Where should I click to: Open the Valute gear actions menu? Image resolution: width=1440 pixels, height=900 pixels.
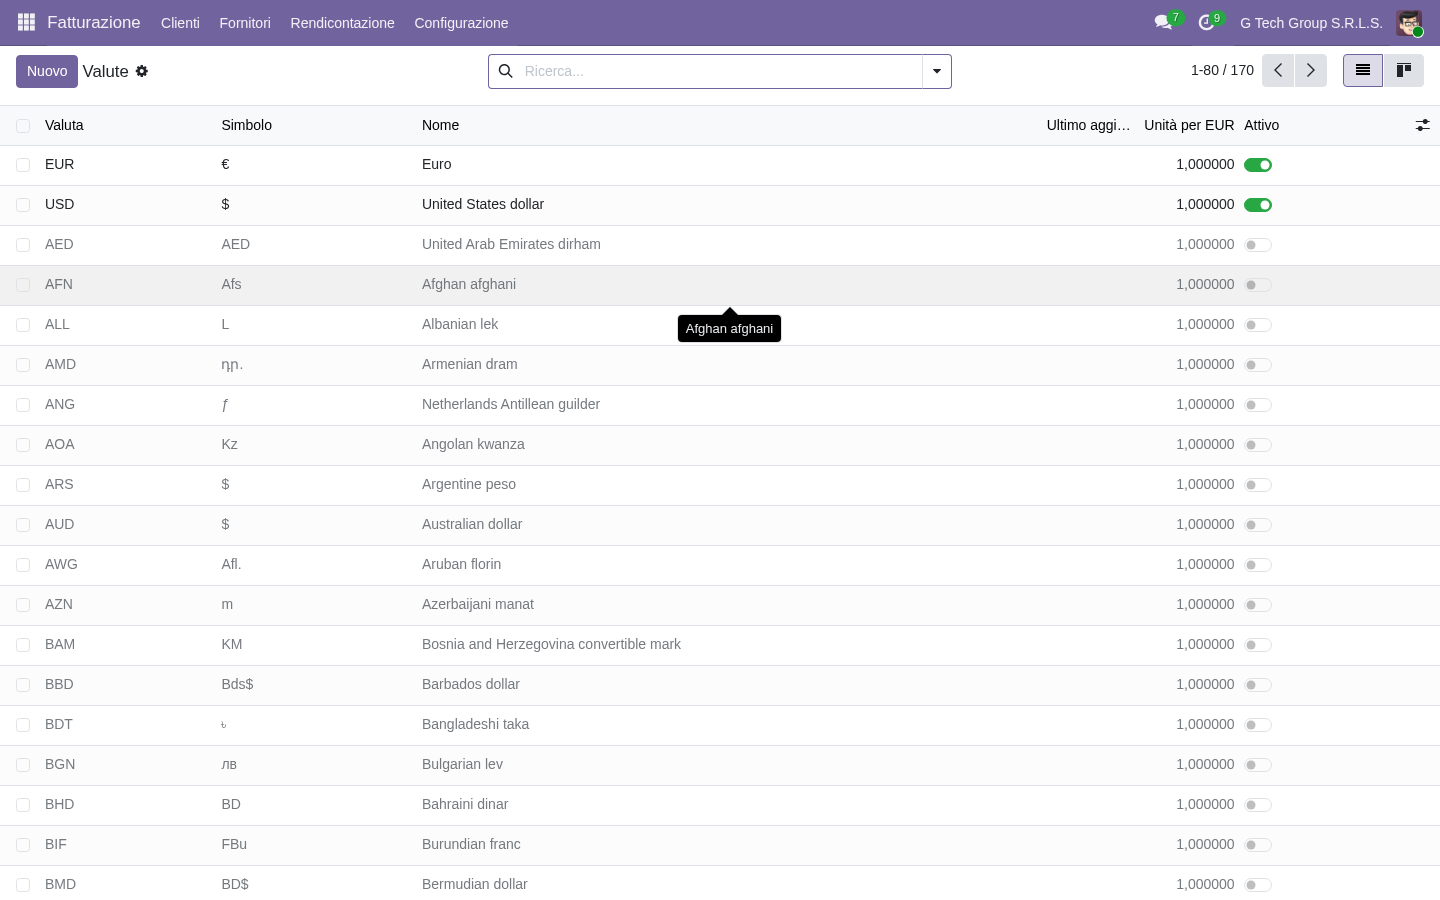[142, 71]
